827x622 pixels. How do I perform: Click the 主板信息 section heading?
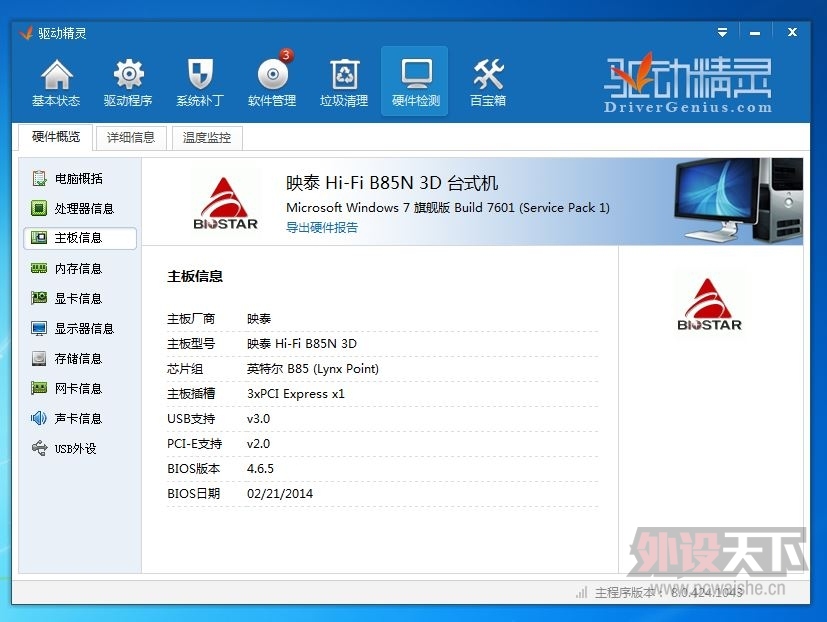[195, 276]
